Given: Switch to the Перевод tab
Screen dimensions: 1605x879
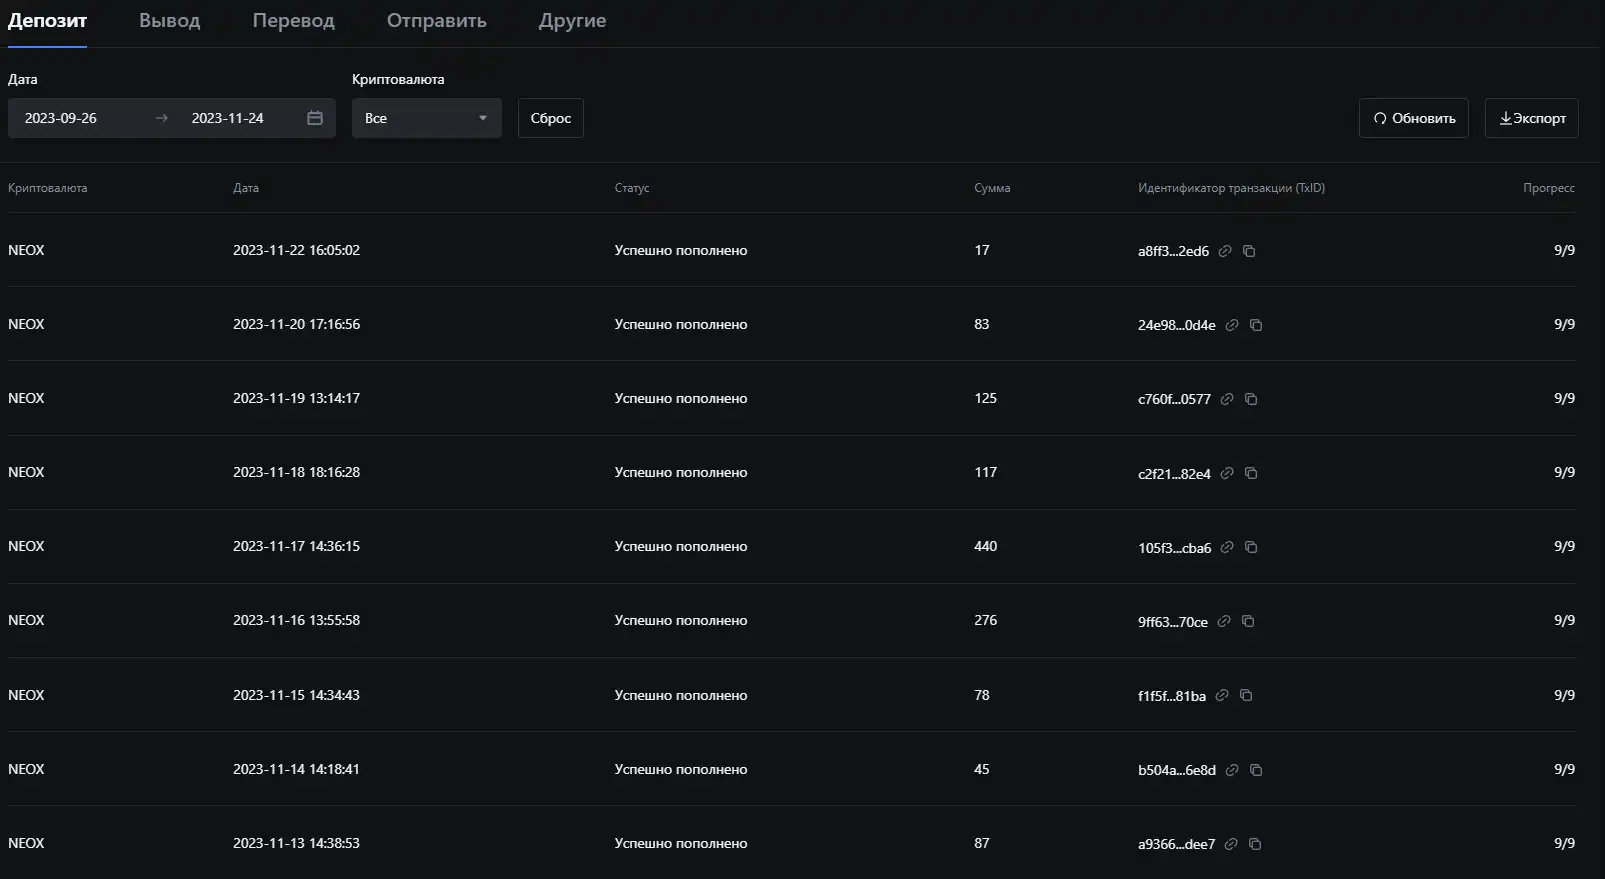Looking at the screenshot, I should 294,21.
